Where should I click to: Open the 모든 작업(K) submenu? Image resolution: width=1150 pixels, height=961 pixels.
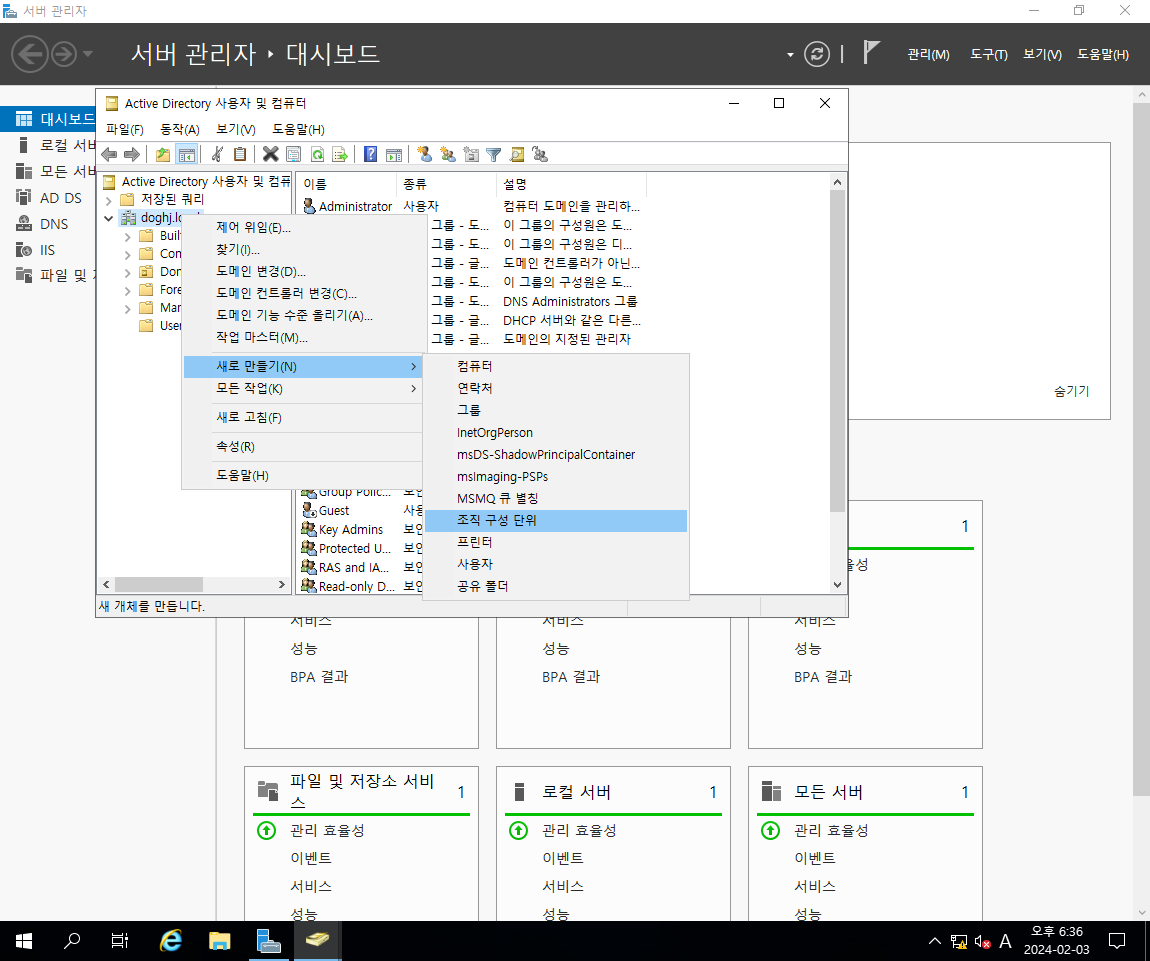[x=302, y=388]
